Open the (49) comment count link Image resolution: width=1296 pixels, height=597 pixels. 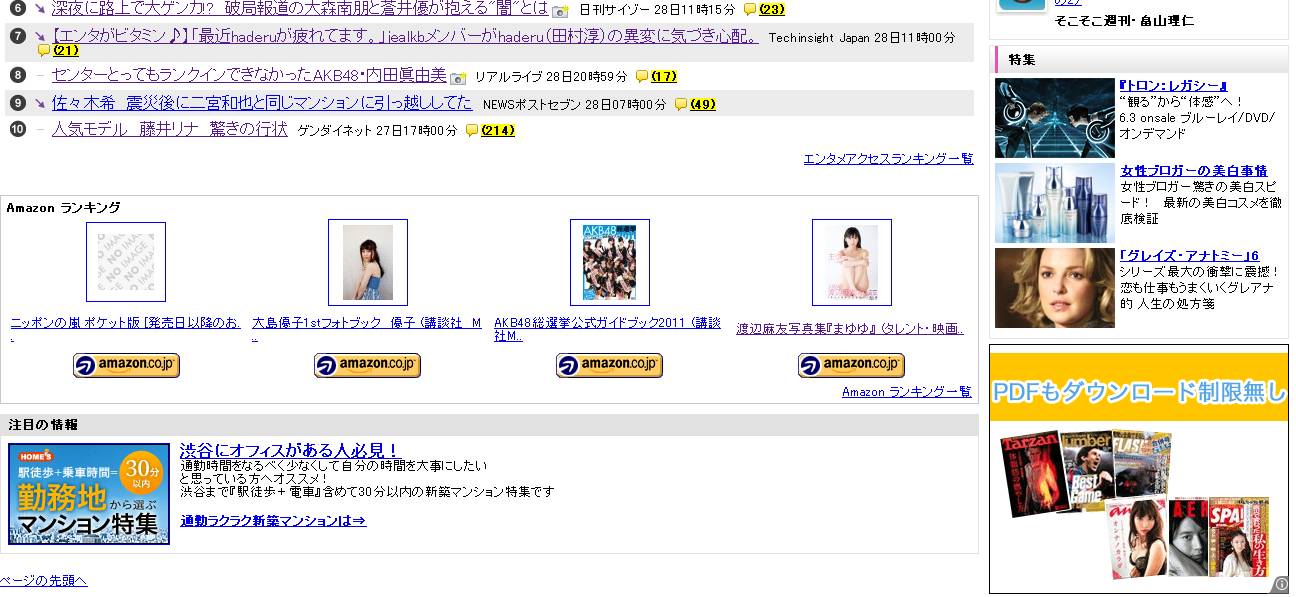pyautogui.click(x=703, y=104)
